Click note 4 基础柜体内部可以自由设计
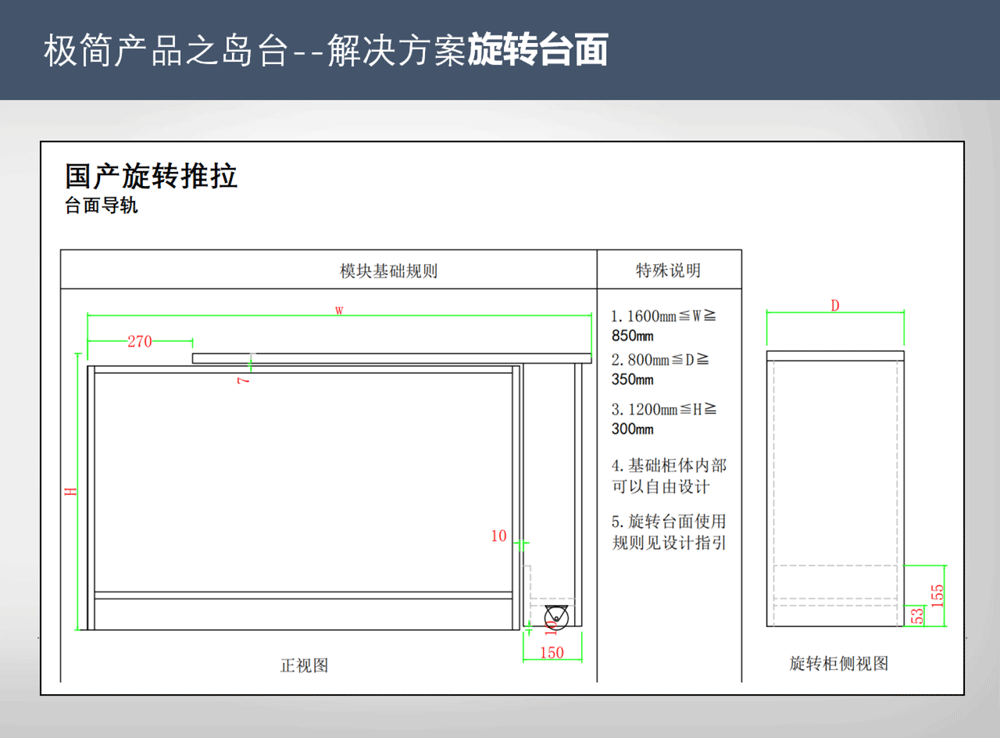Viewport: 1000px width, 738px height. [668, 476]
